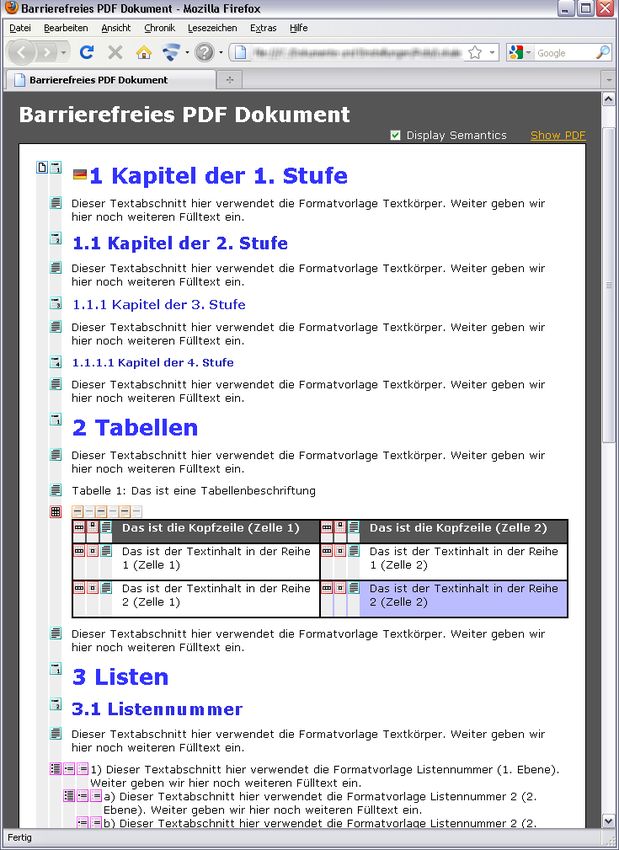
Task: Click the blue signal-shaped add-on icon in toolbar
Action: (x=171, y=52)
